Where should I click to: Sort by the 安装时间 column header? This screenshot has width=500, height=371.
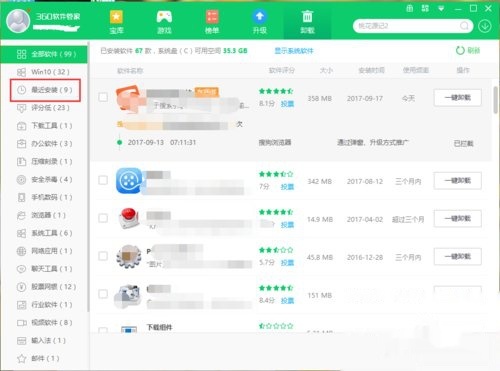tap(371, 71)
